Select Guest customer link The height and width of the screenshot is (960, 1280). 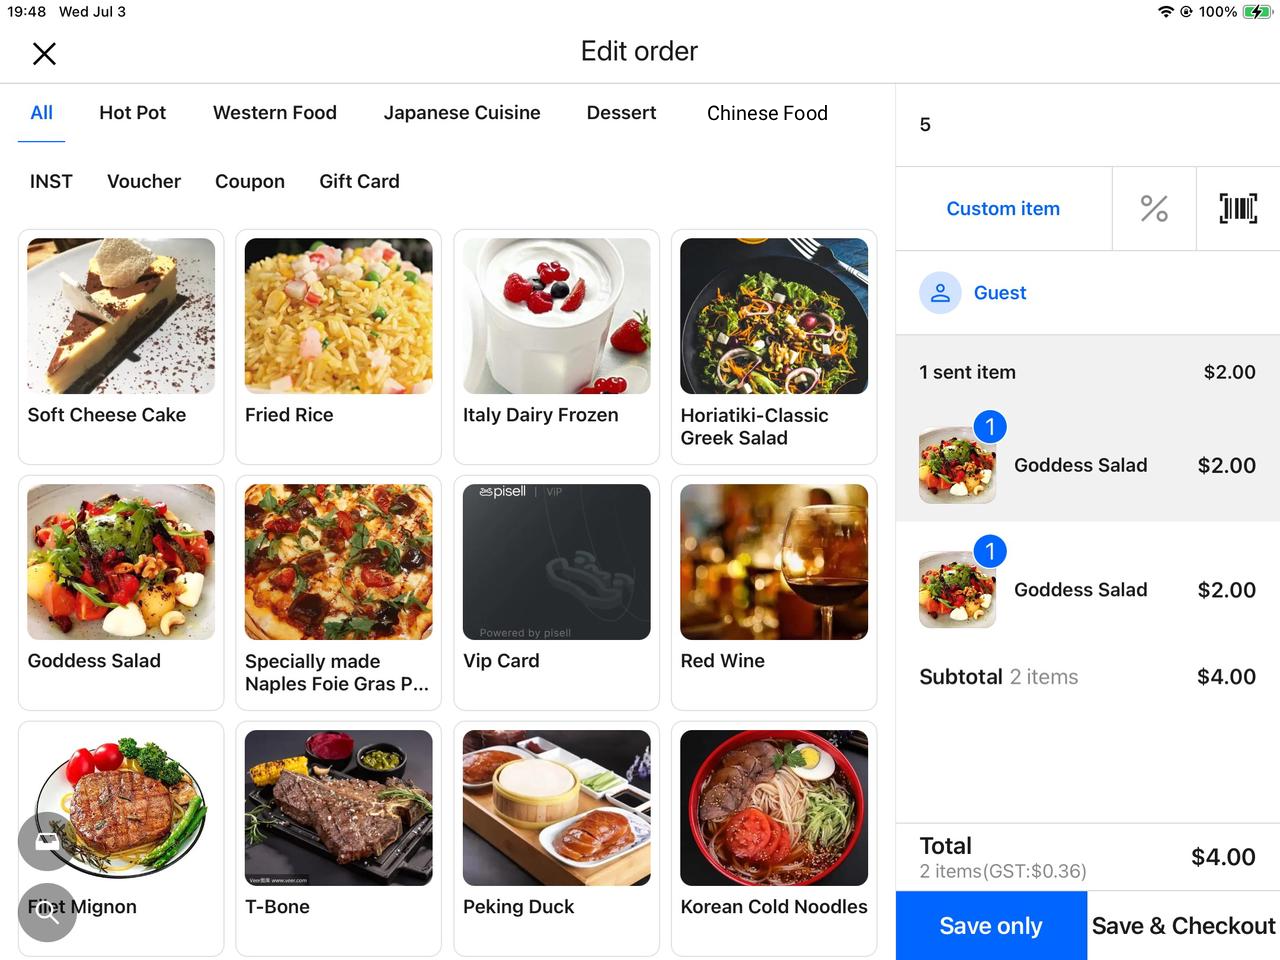(1000, 293)
